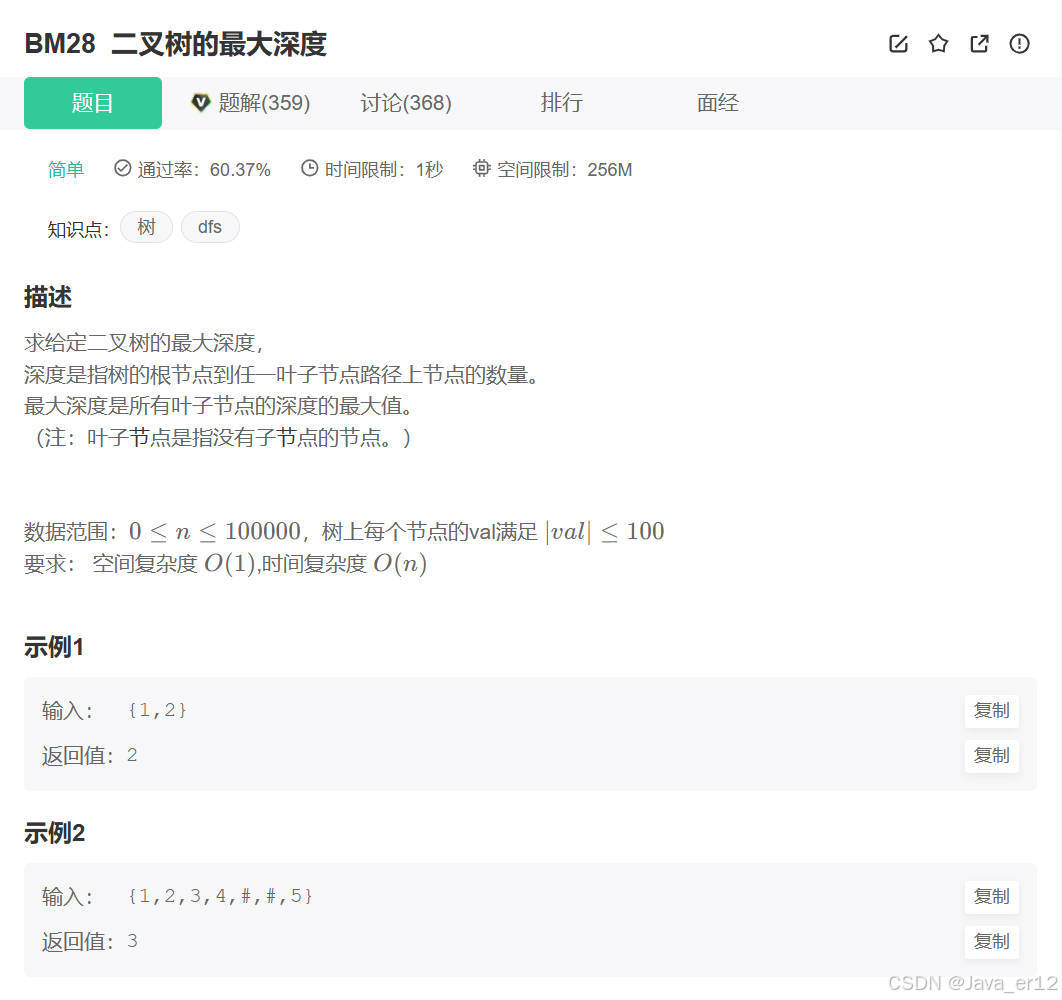Click the clock icon beside 时间限制

coord(308,169)
